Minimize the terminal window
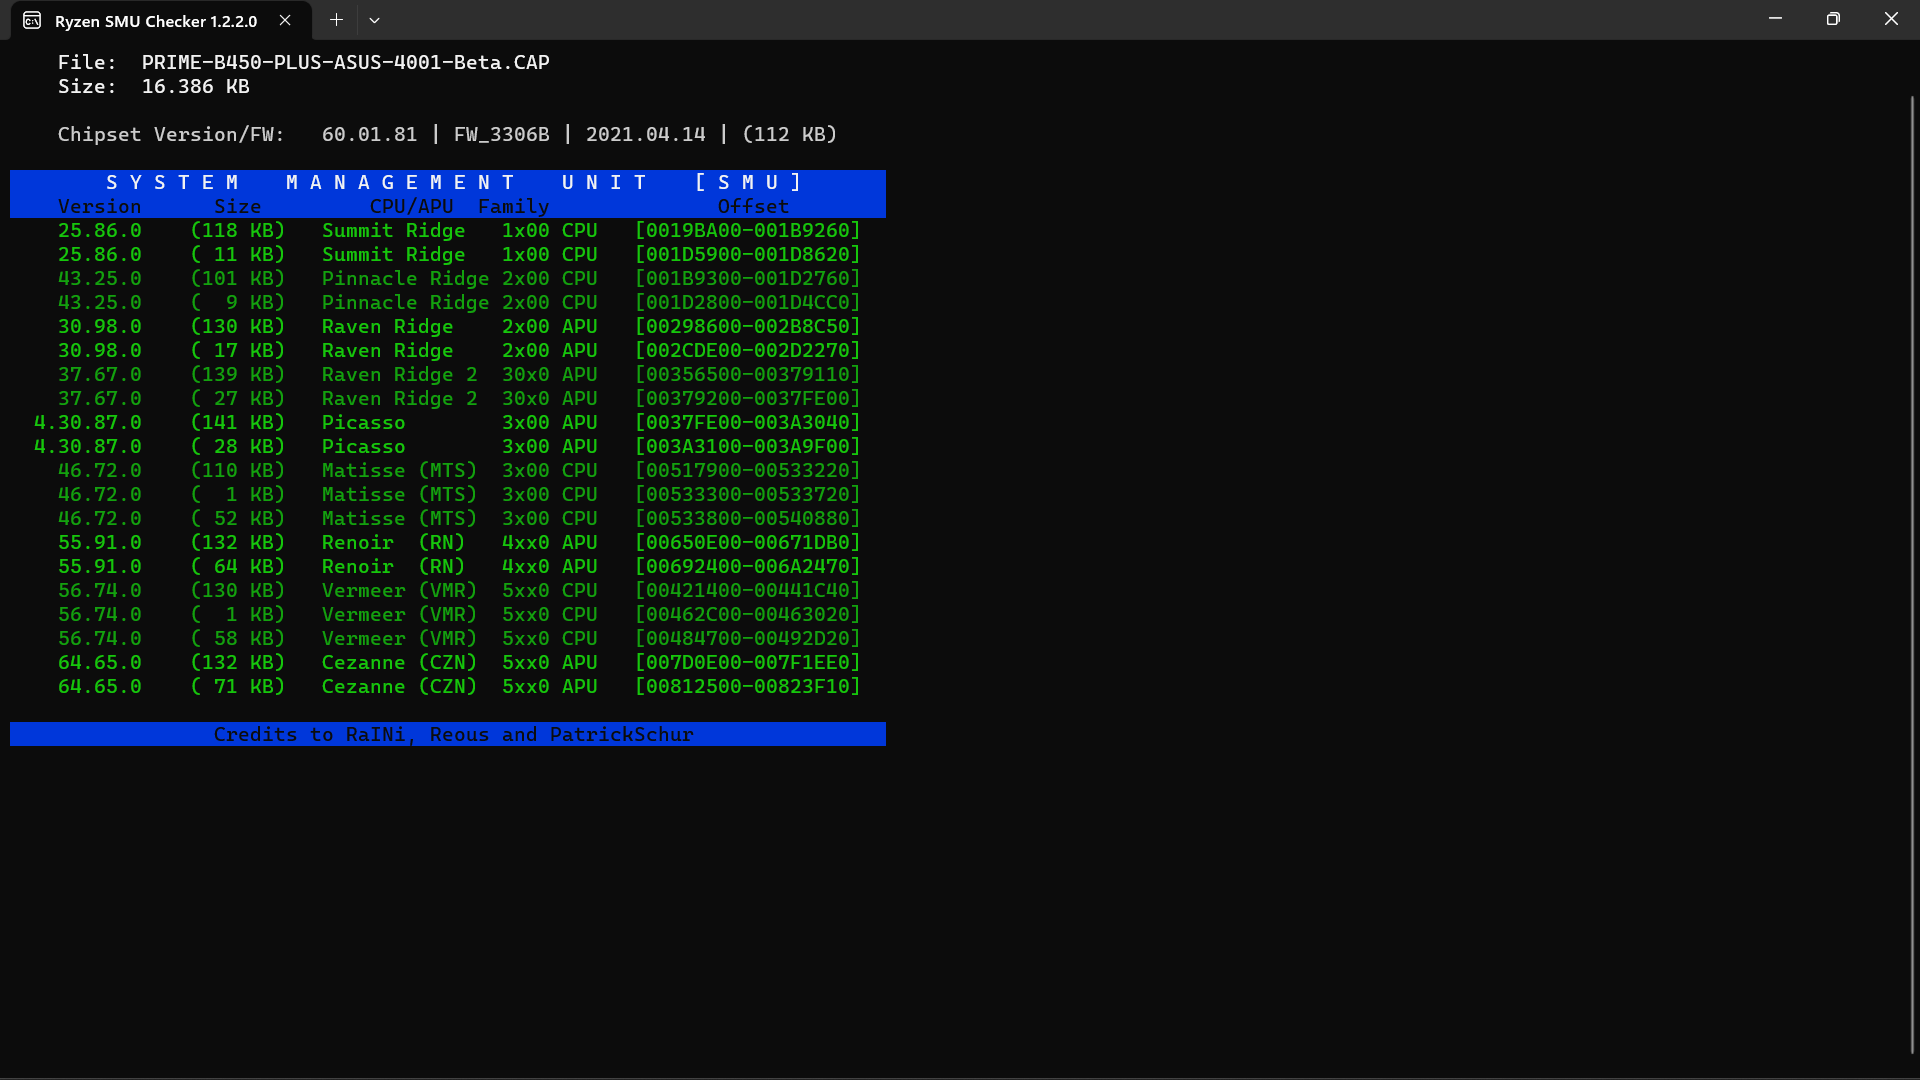The image size is (1920, 1080). pyautogui.click(x=1775, y=18)
